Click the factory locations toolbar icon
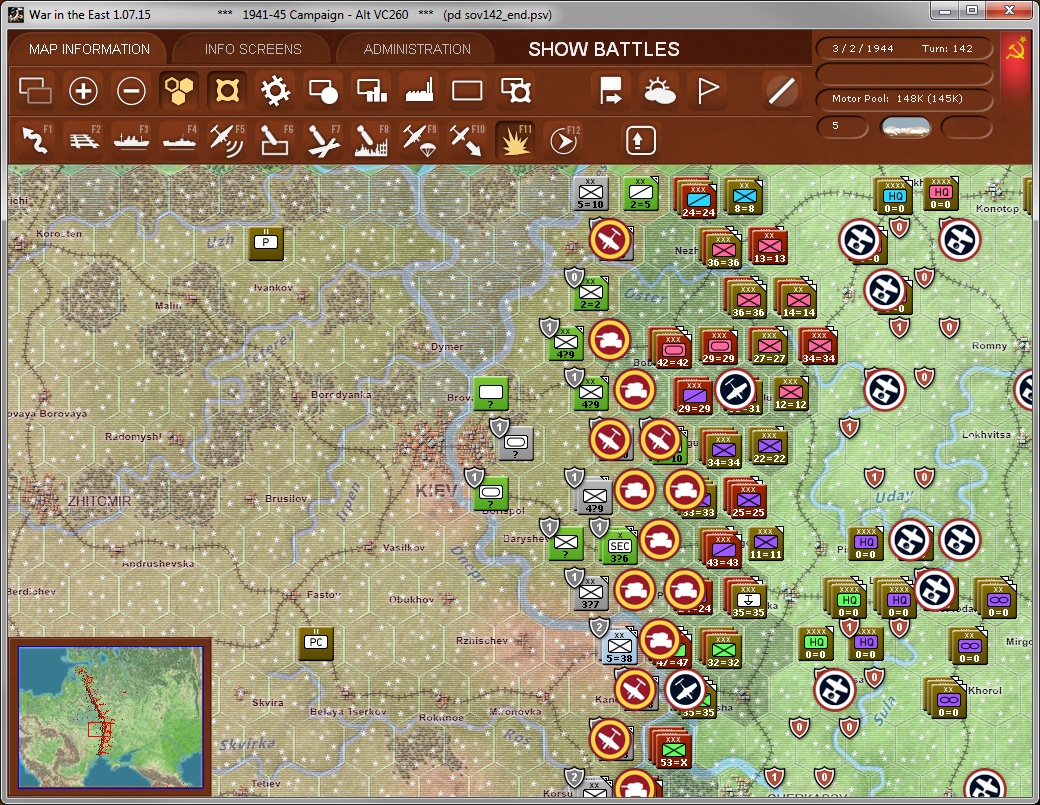 click(x=418, y=90)
